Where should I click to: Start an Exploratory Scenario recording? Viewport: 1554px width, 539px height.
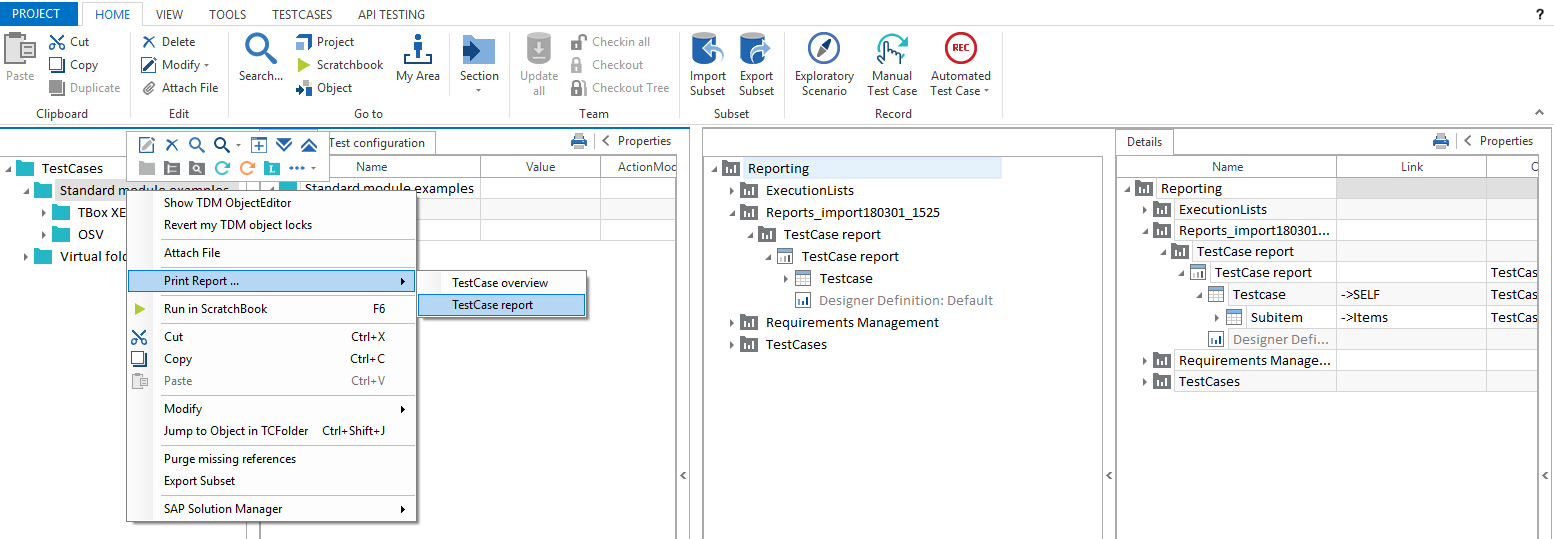[x=824, y=50]
